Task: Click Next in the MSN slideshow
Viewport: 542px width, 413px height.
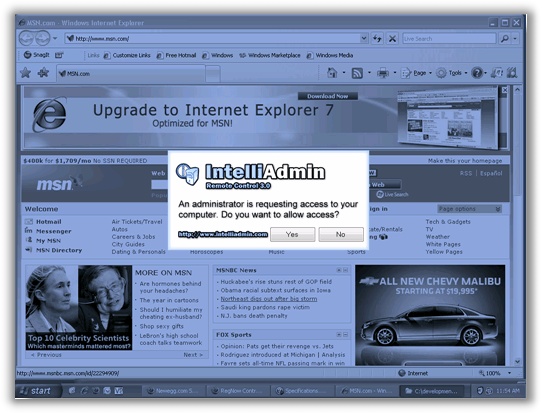Action: coord(193,355)
